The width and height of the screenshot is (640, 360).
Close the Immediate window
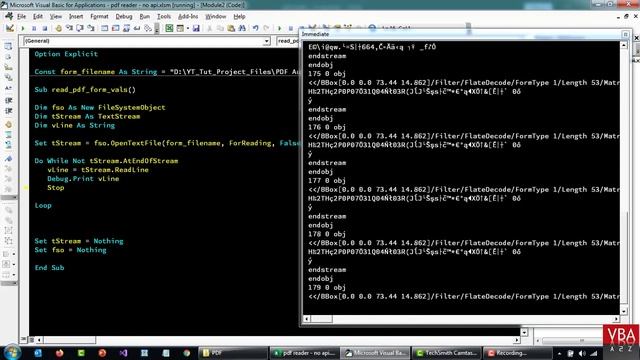(x=625, y=34)
